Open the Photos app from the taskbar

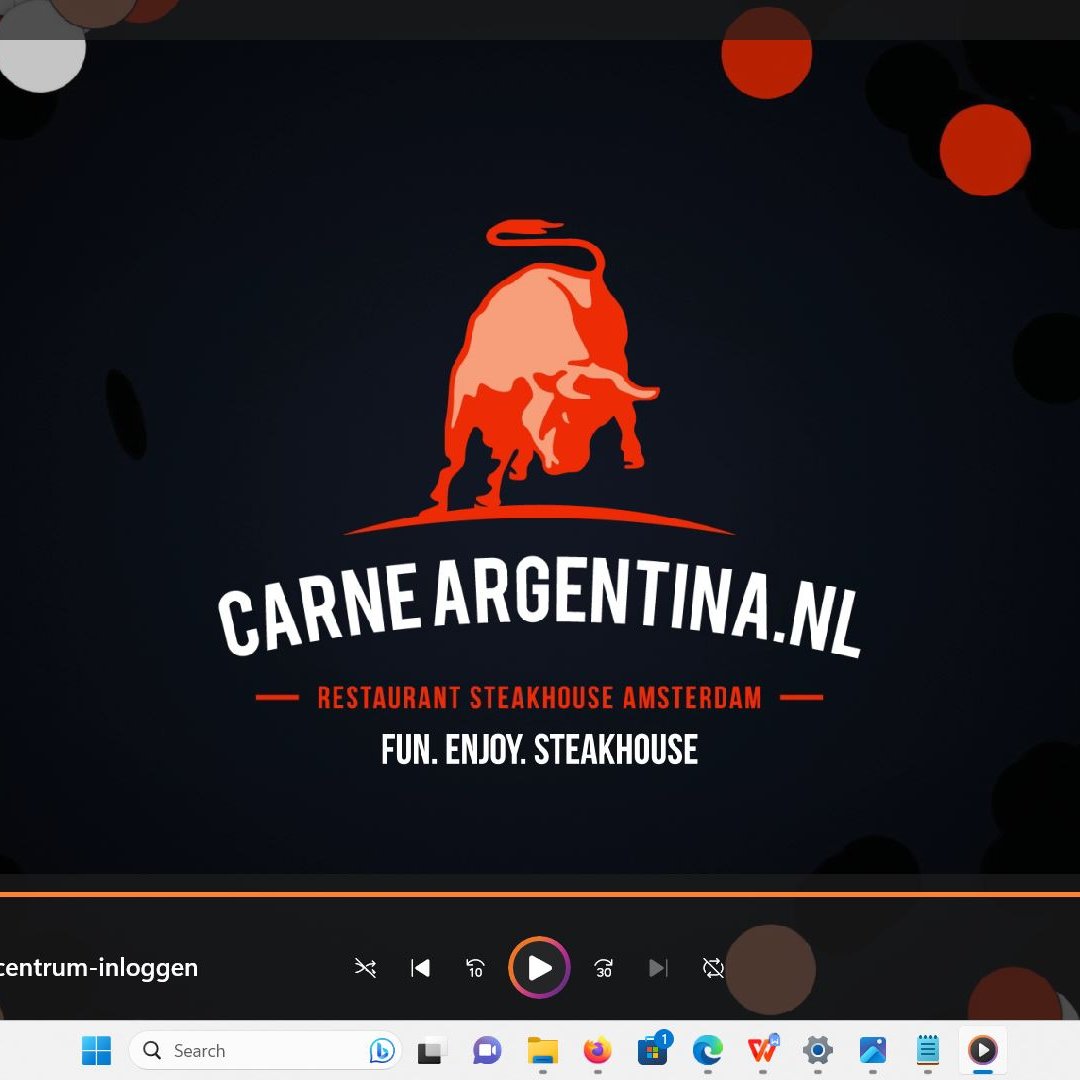click(x=872, y=1050)
